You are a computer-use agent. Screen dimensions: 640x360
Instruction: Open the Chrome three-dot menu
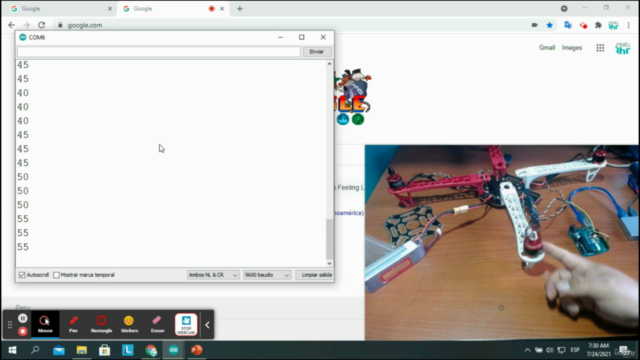[x=629, y=25]
